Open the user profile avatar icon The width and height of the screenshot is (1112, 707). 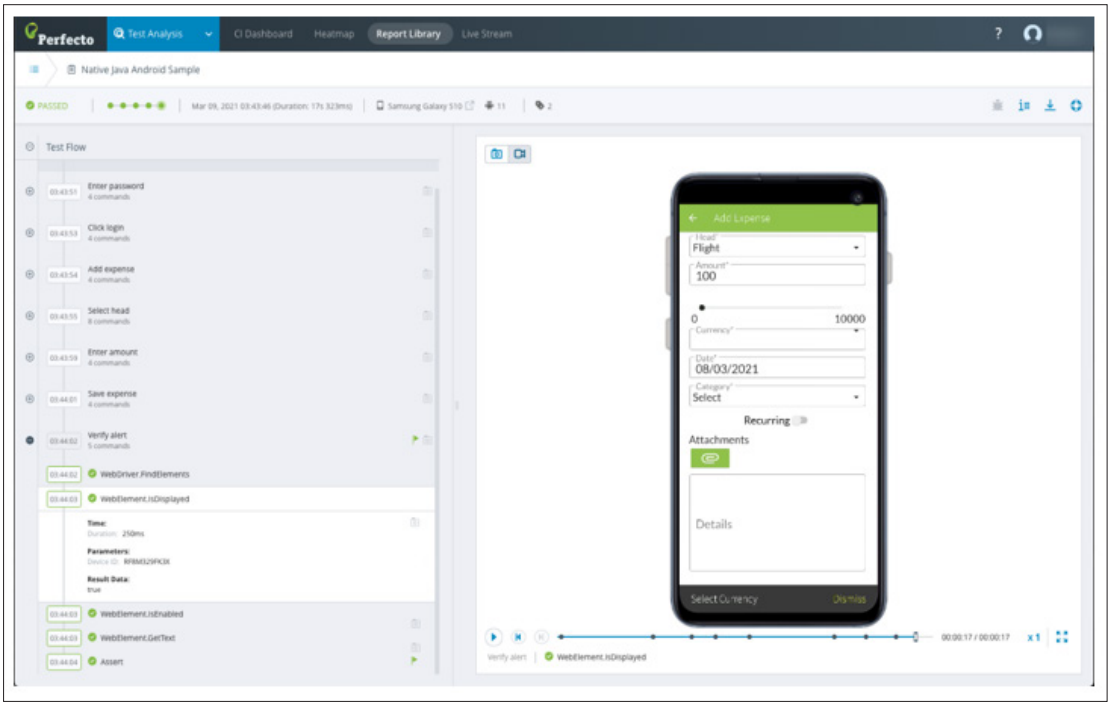tap(1033, 33)
